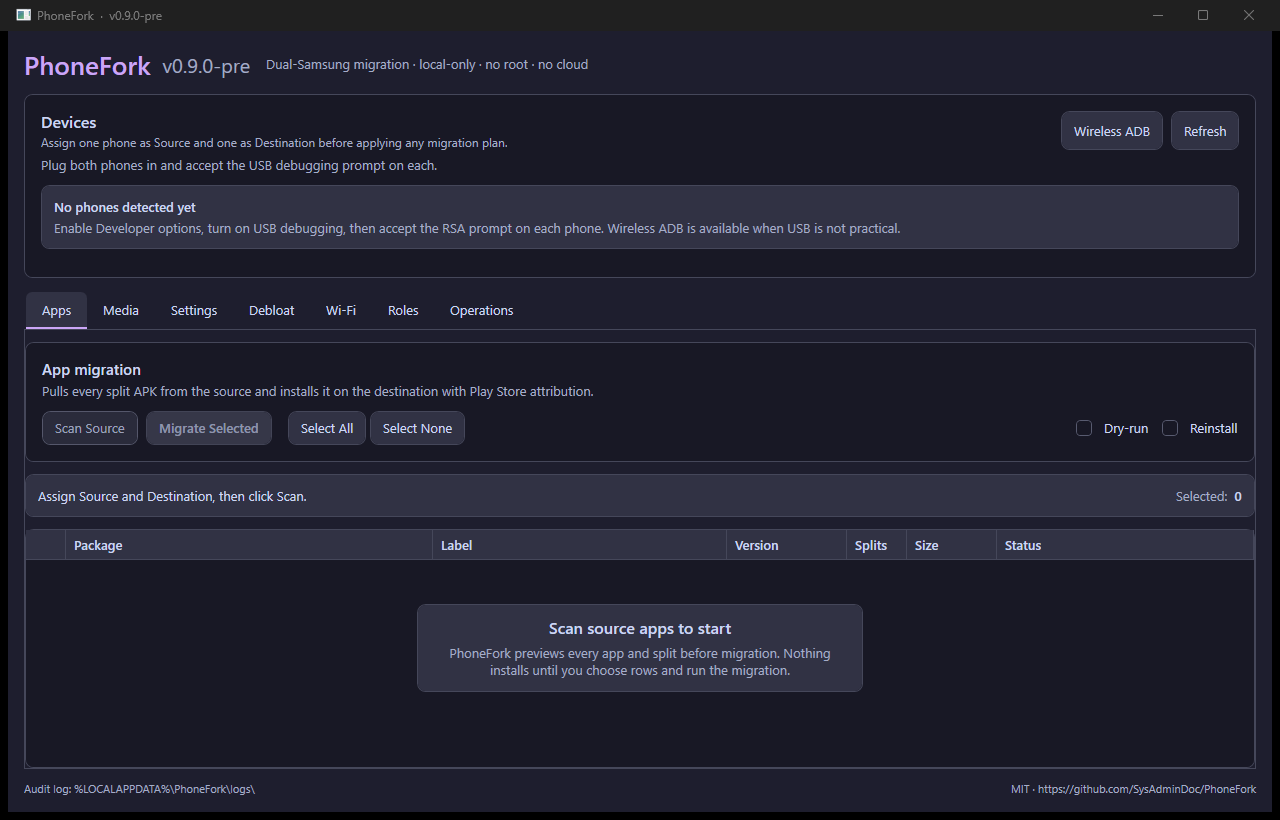Click the PhoneFork app icon in title bar
Screen dimensions: 1280x820
[23, 15]
